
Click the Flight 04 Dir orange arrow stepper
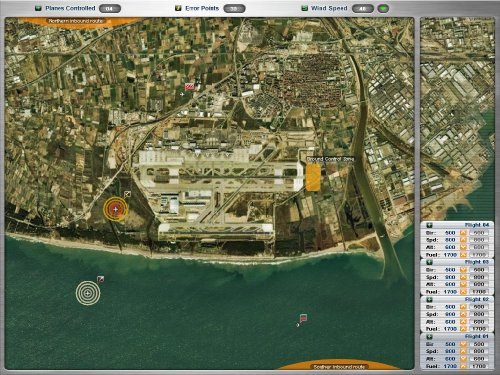pyautogui.click(x=463, y=233)
